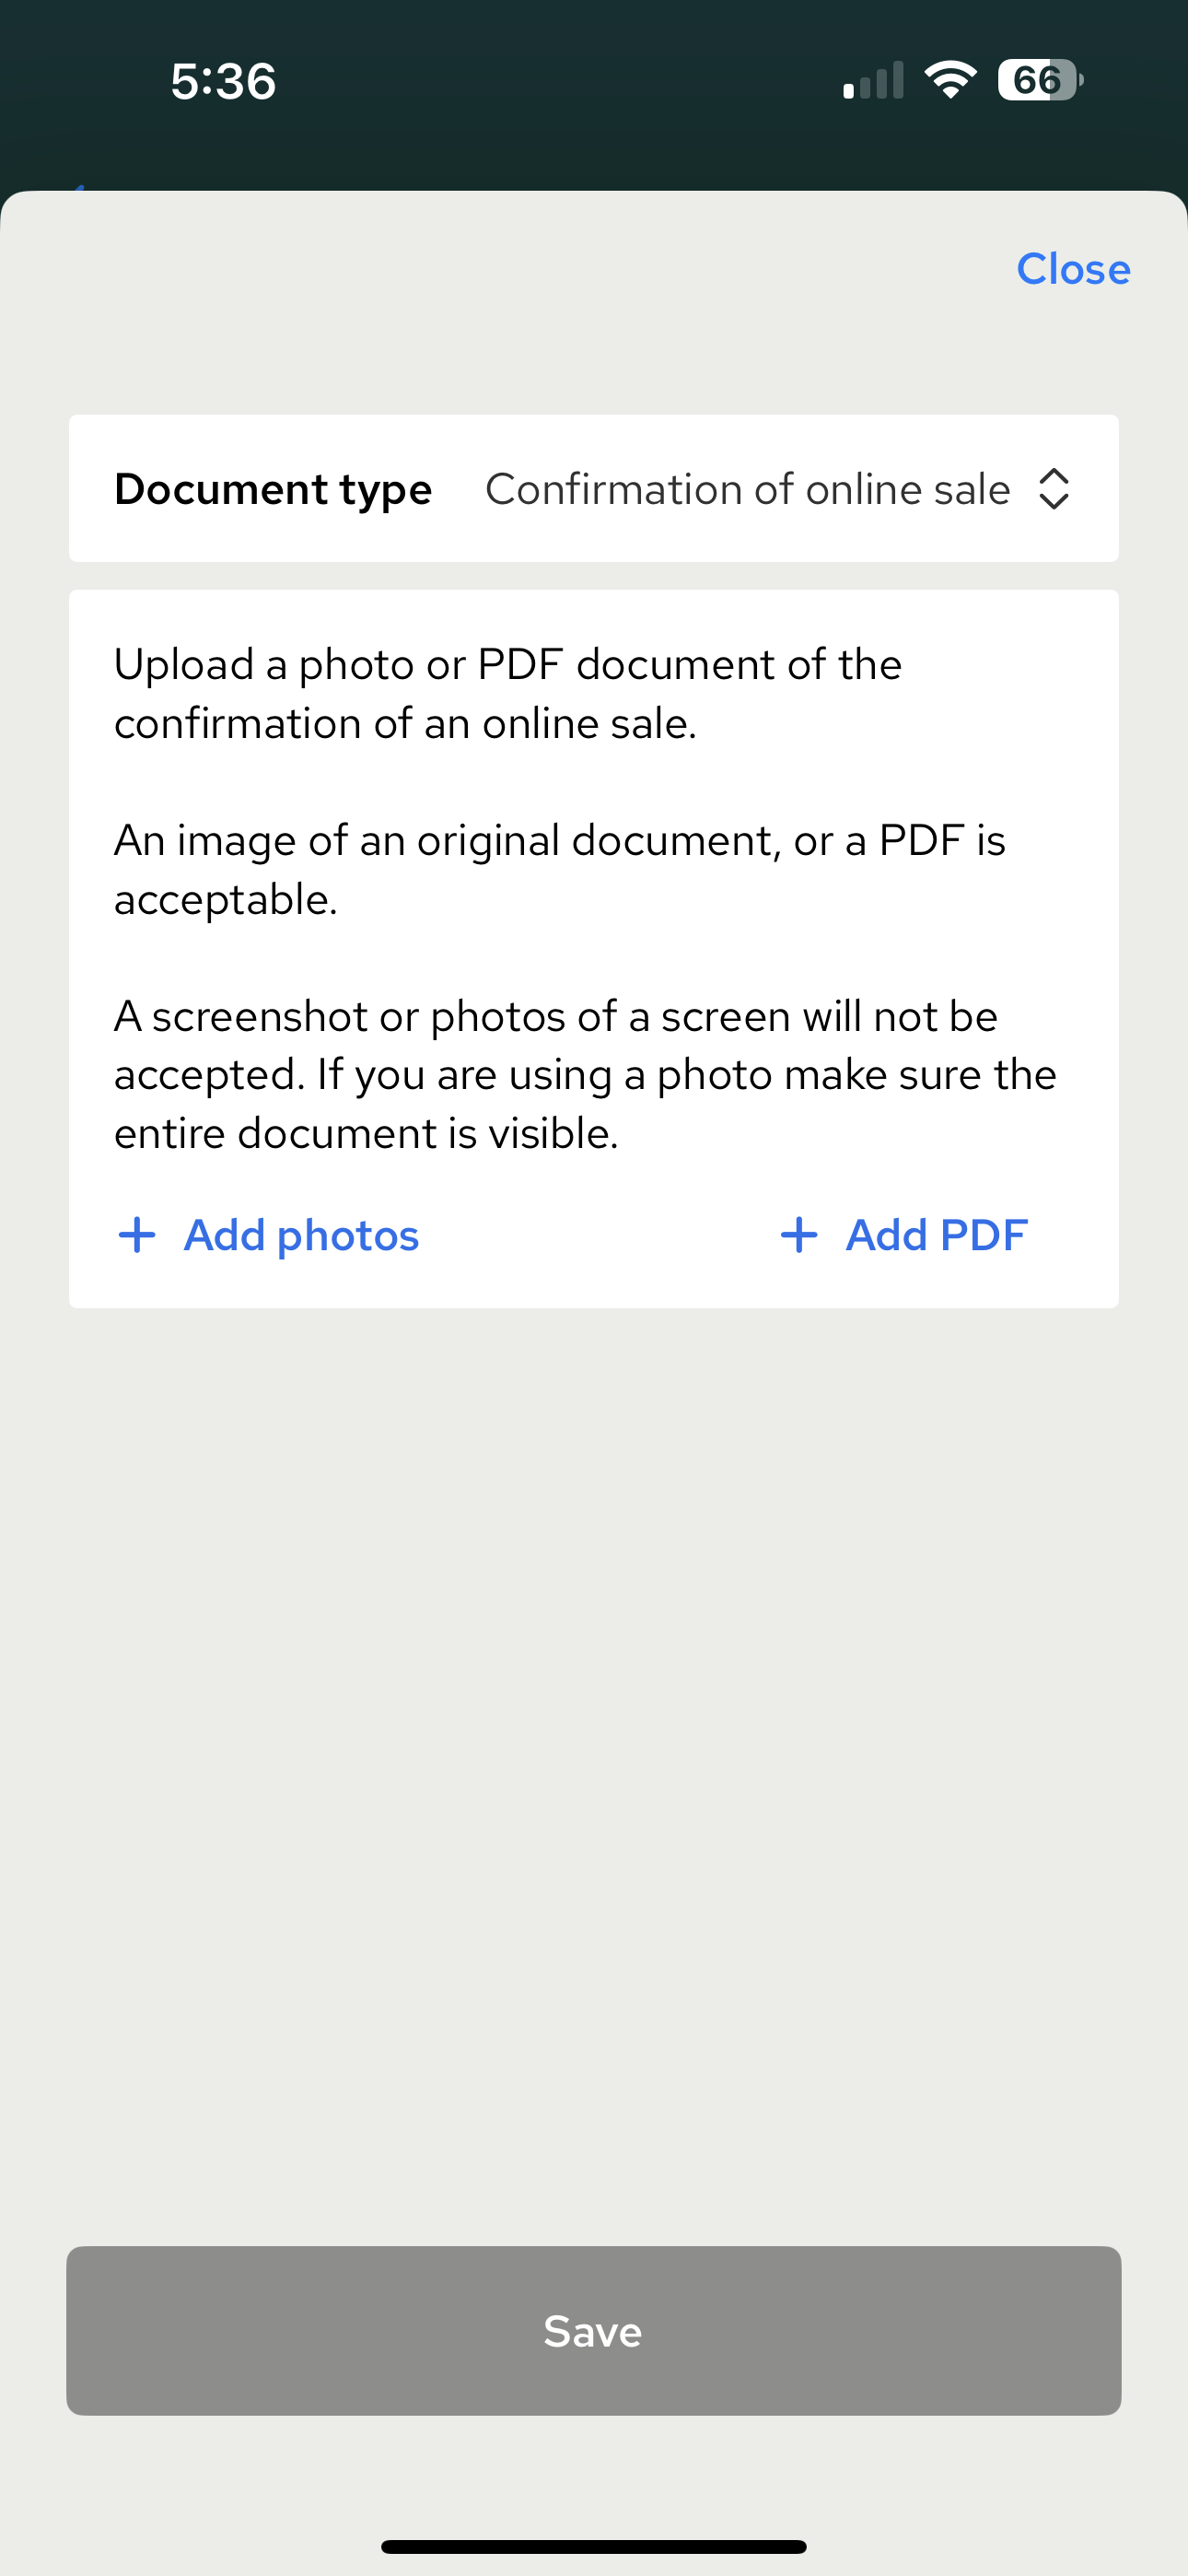The image size is (1188, 2576).
Task: Click the screenshot not accepted warning text
Action: tap(585, 1075)
